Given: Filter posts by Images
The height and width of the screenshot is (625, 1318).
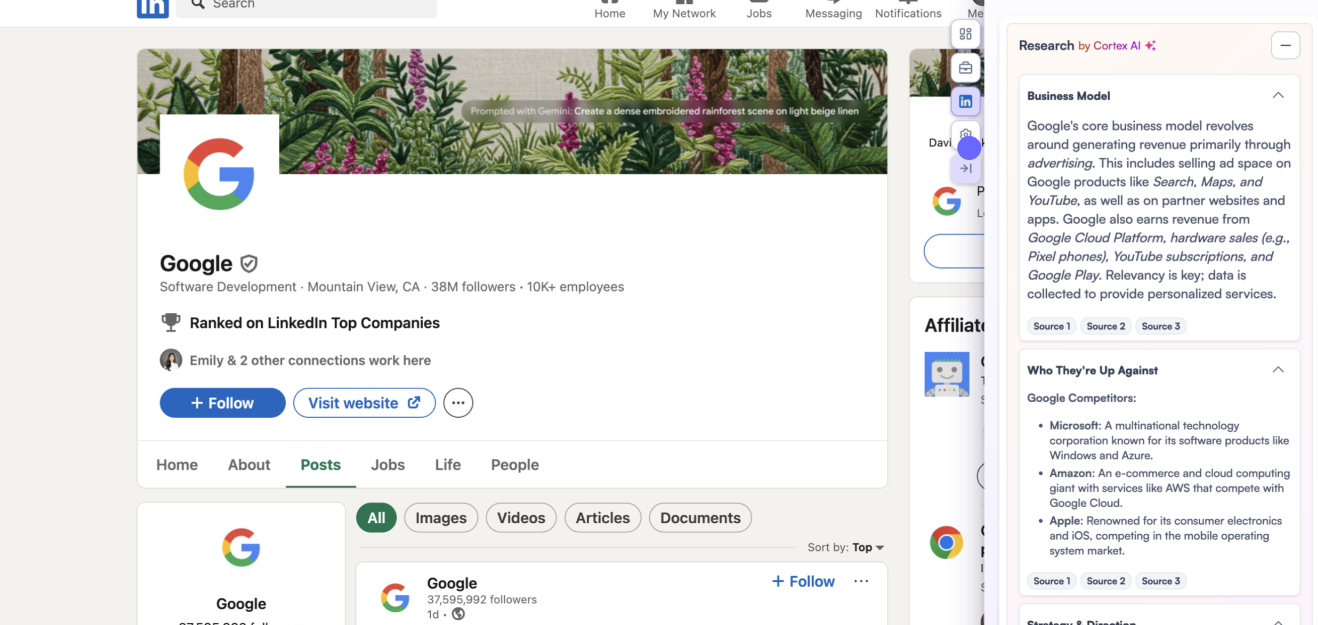Looking at the screenshot, I should (441, 518).
